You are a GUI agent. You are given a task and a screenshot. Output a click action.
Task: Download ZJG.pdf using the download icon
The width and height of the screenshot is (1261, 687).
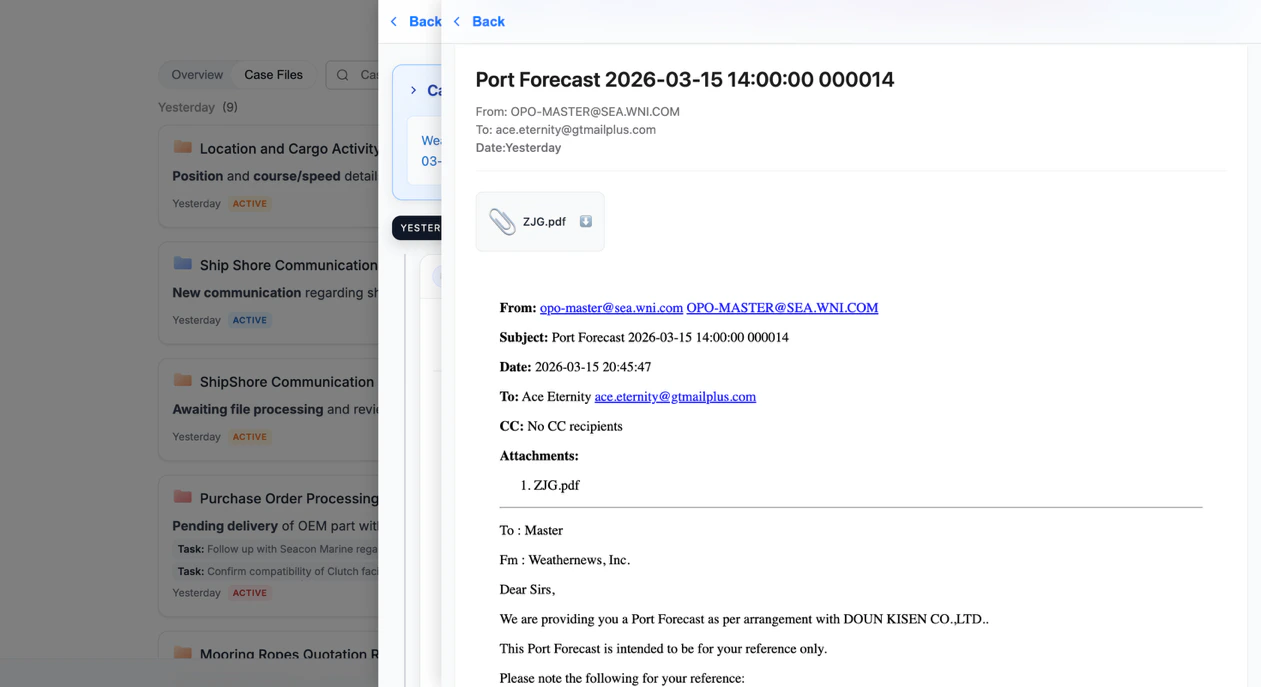point(585,221)
